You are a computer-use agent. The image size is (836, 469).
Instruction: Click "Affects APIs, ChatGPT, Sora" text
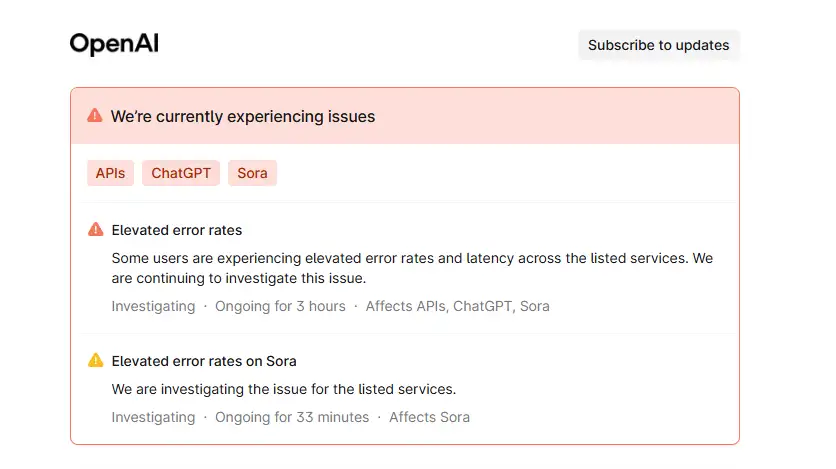tap(457, 306)
